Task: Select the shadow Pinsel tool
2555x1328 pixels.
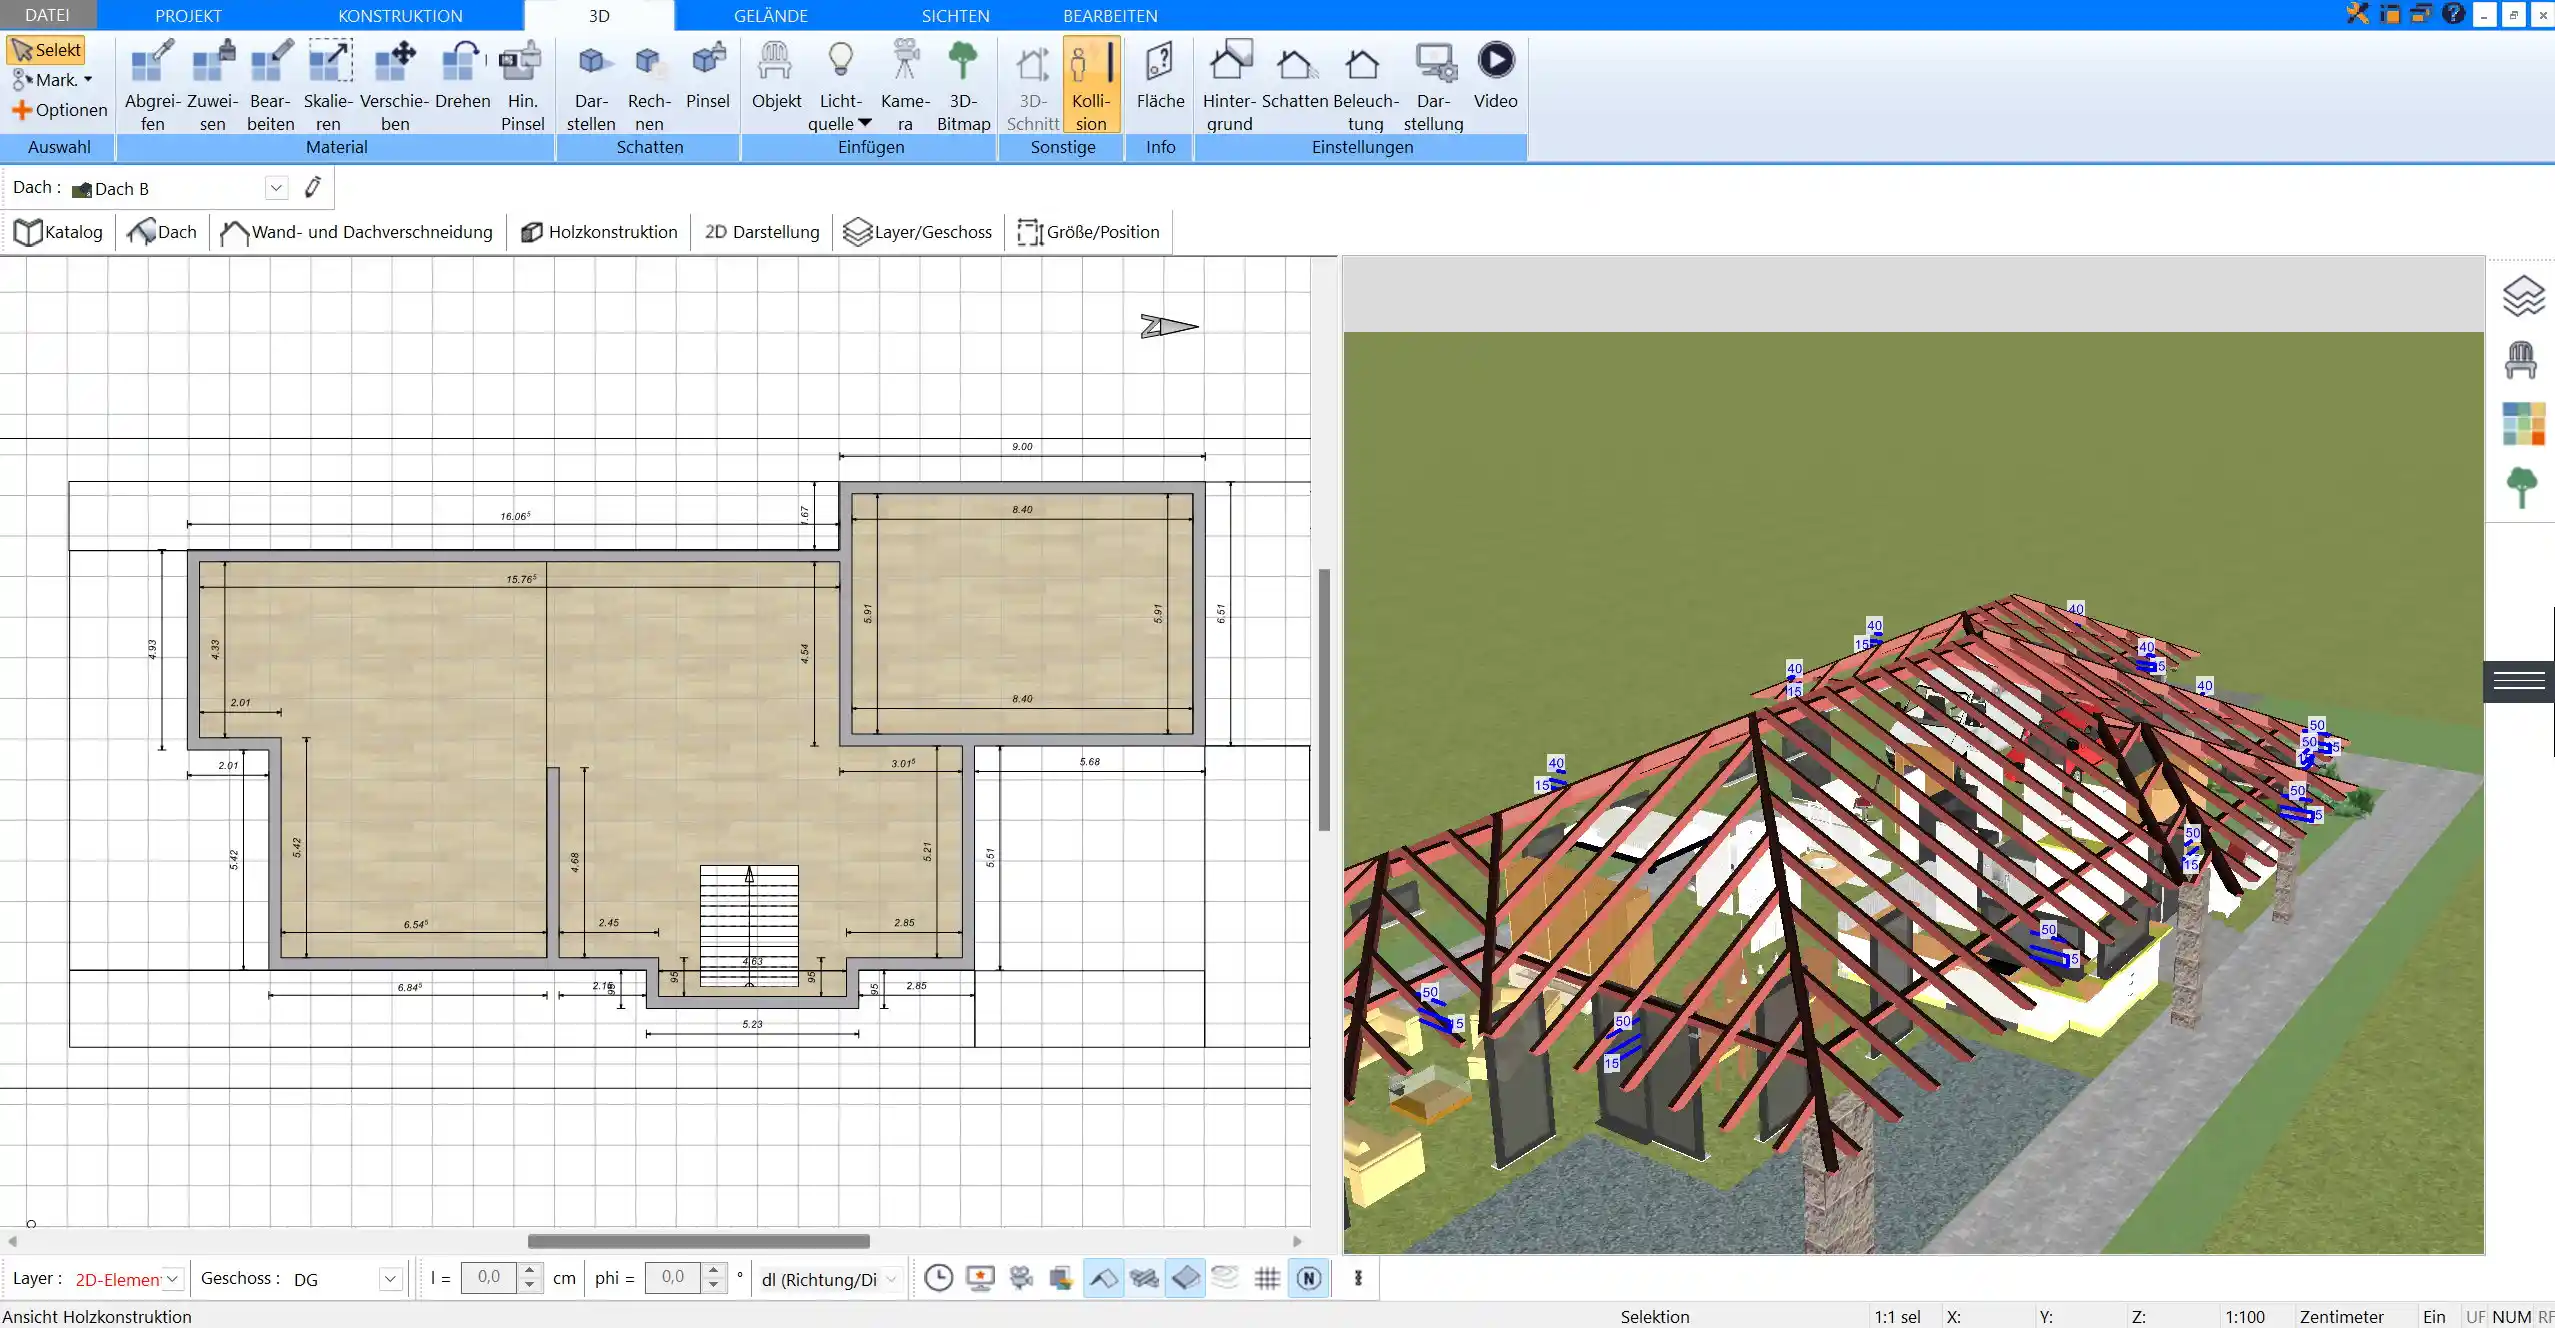Action: [x=708, y=76]
